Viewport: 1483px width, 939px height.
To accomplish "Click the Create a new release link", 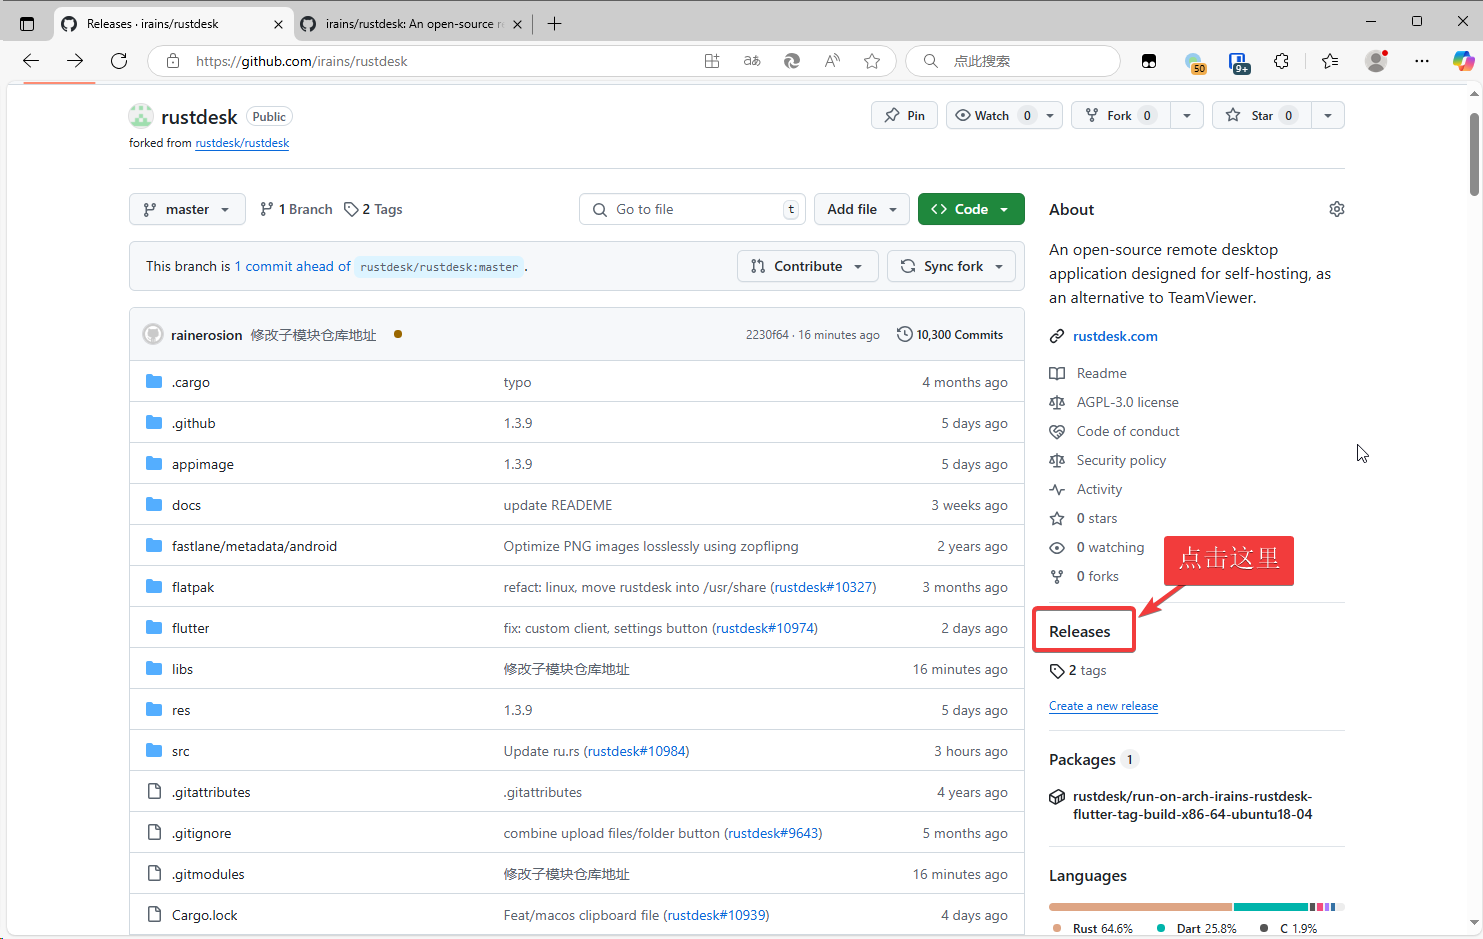I will [1103, 706].
